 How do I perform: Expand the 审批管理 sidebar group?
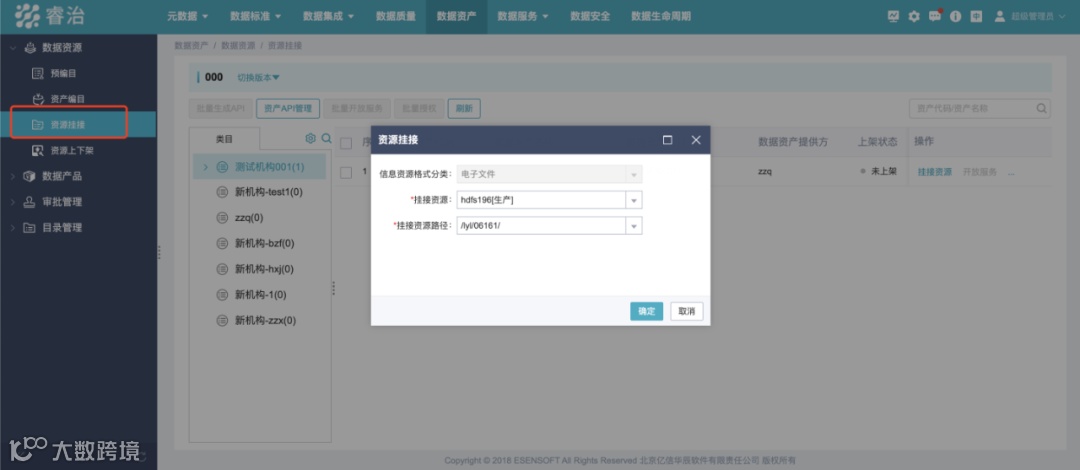13,202
